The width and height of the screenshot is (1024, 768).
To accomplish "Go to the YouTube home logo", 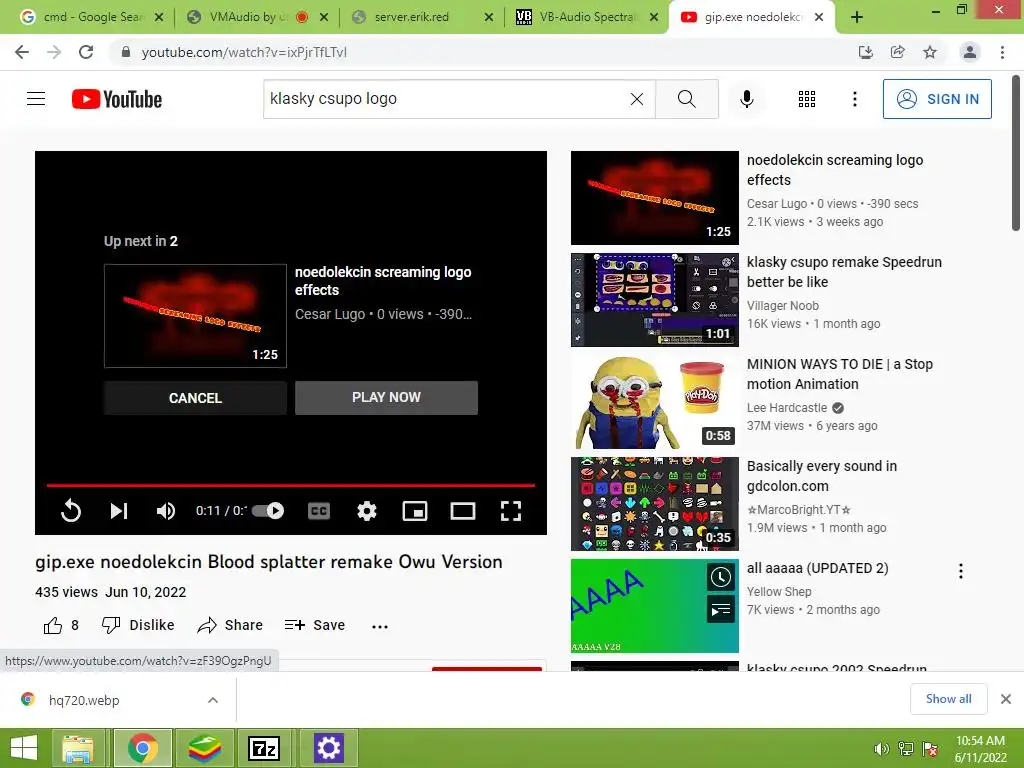I will pyautogui.click(x=117, y=99).
